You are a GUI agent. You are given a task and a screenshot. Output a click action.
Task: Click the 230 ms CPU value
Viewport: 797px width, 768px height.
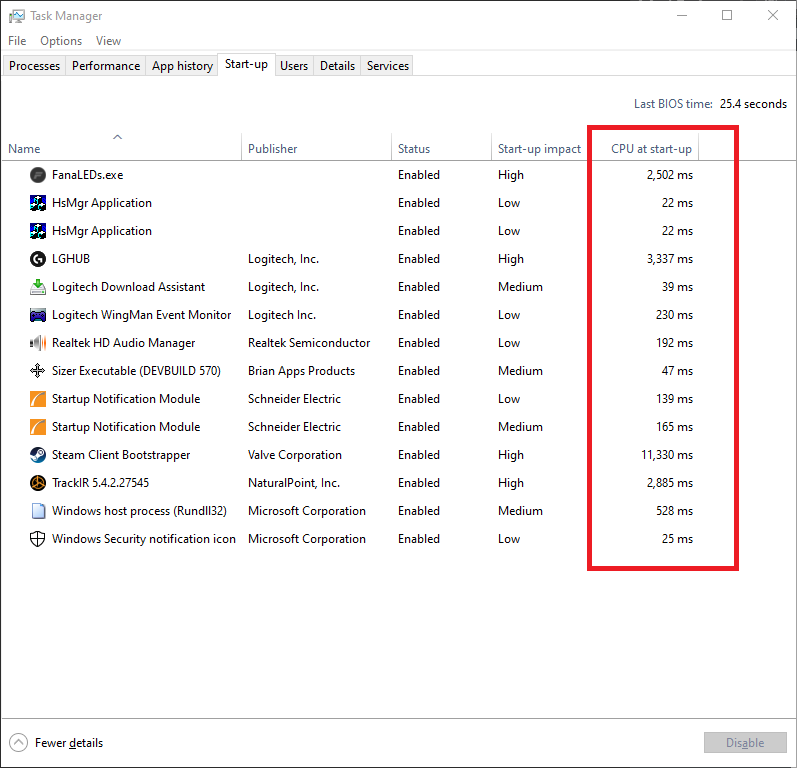[675, 315]
